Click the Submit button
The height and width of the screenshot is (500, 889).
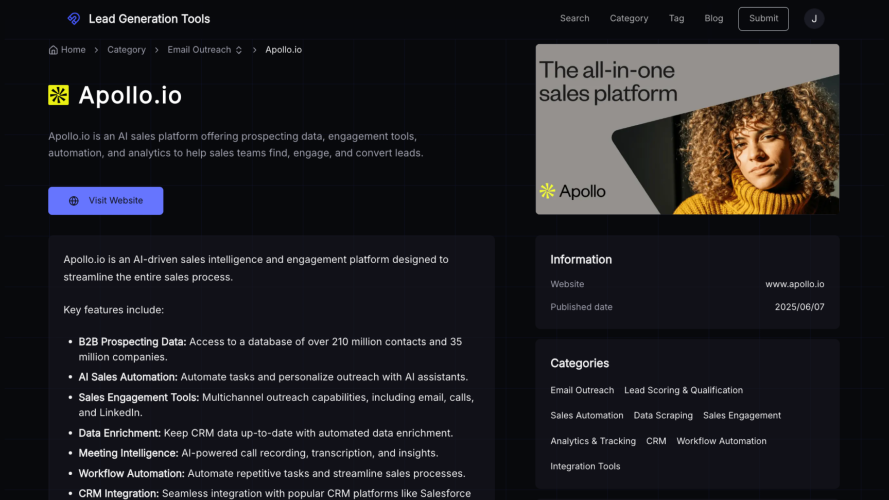click(x=763, y=19)
